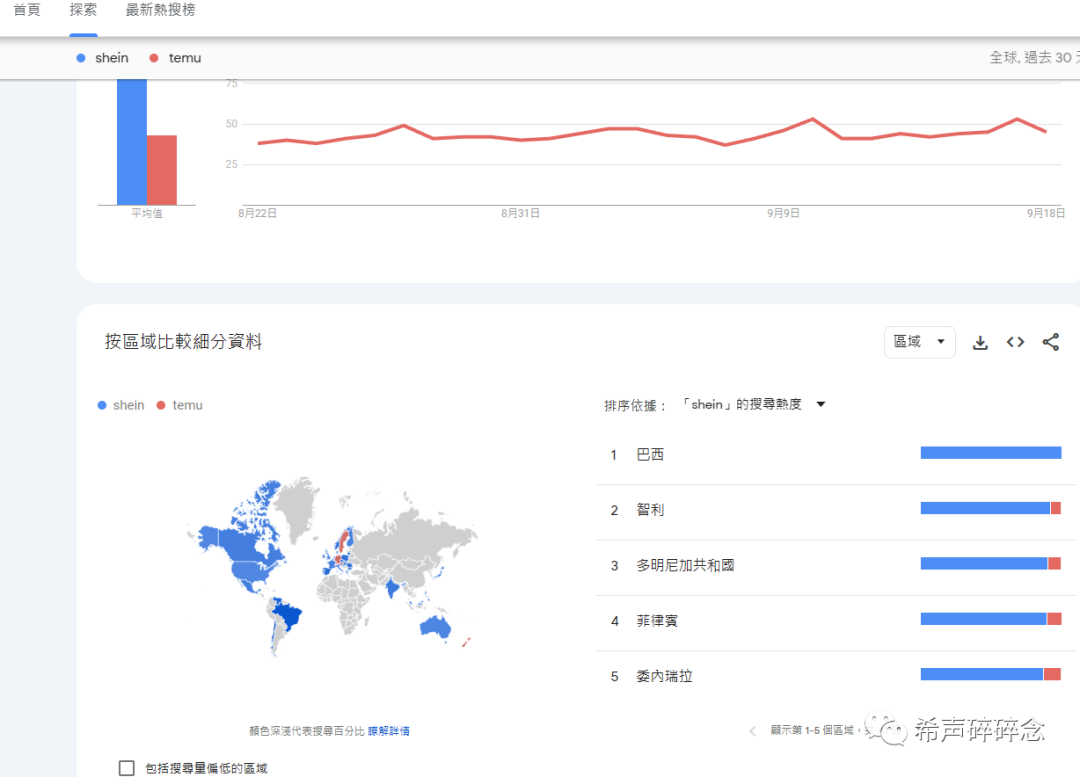Click the share icon in region panel
The height and width of the screenshot is (777, 1080).
click(x=1050, y=342)
